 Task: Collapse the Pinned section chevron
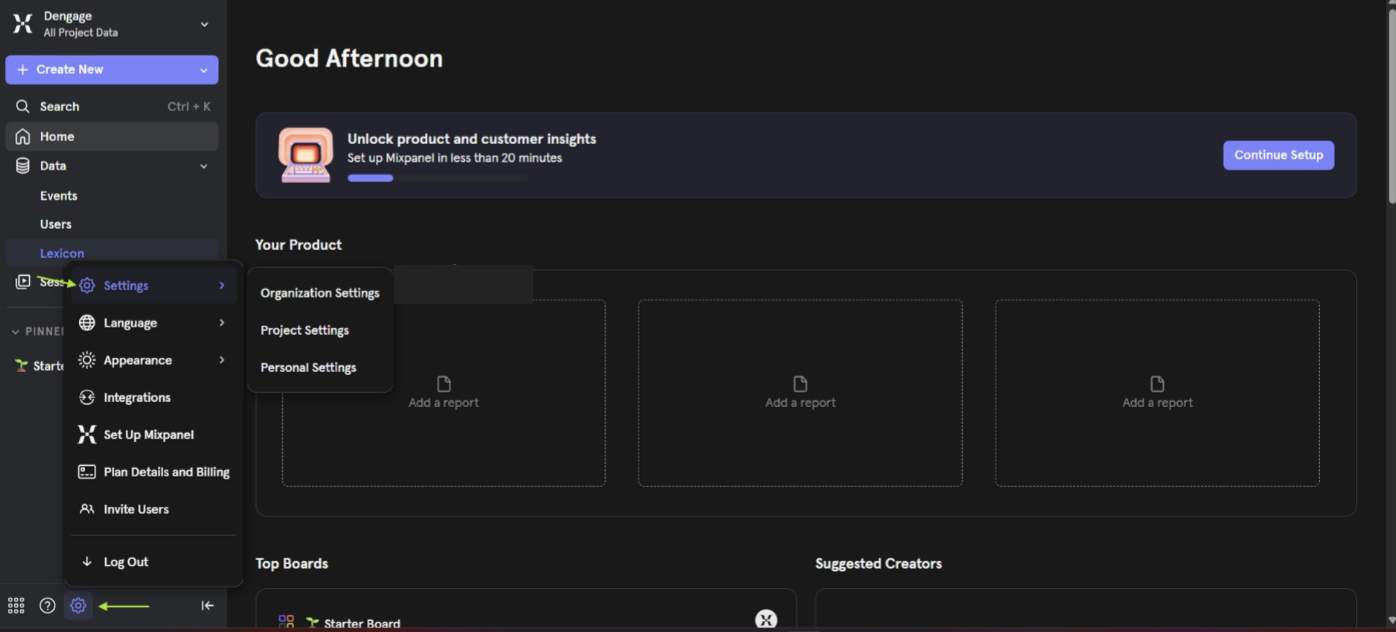(15, 331)
